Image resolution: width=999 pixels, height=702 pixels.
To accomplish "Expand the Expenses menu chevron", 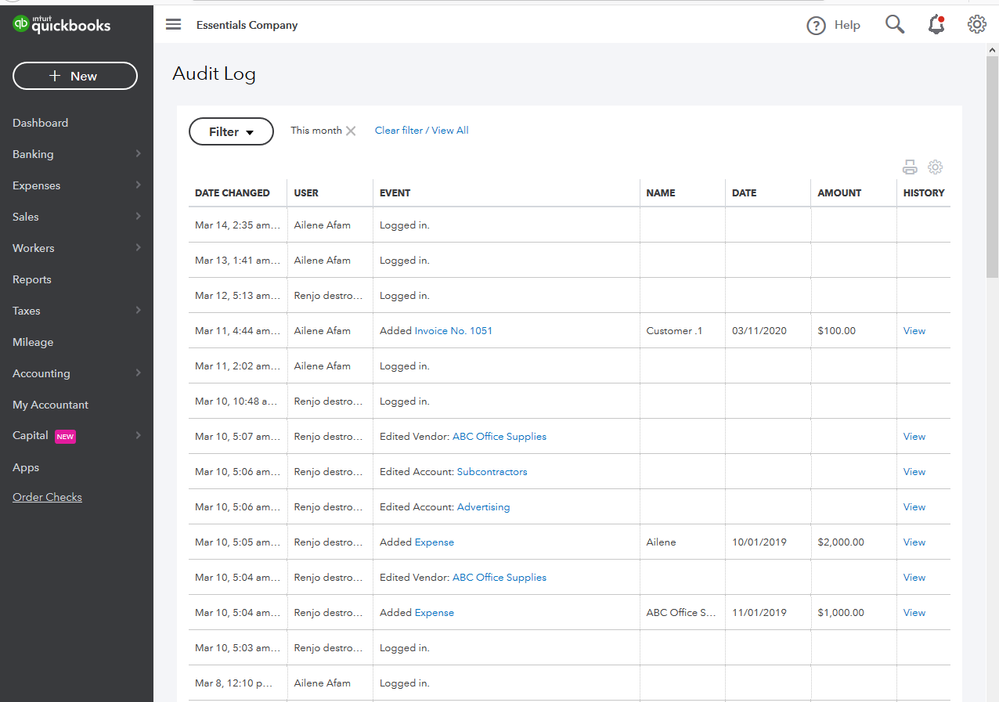I will tap(138, 185).
